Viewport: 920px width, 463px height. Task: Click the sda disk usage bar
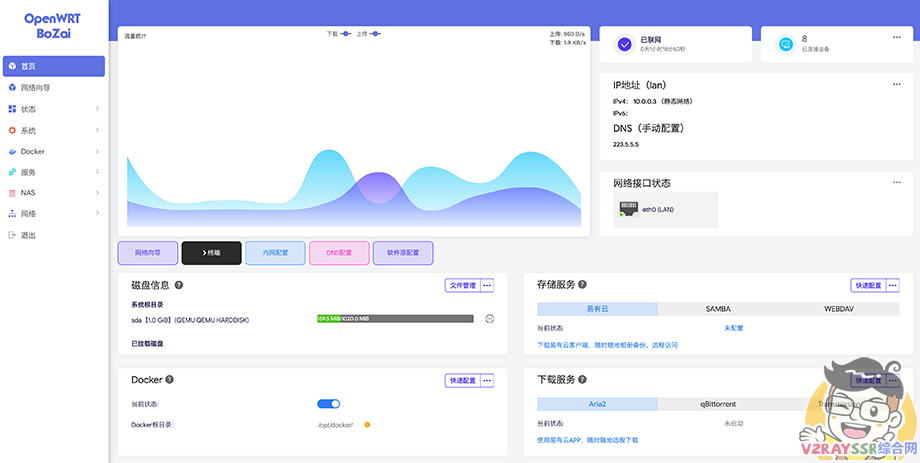pos(395,319)
